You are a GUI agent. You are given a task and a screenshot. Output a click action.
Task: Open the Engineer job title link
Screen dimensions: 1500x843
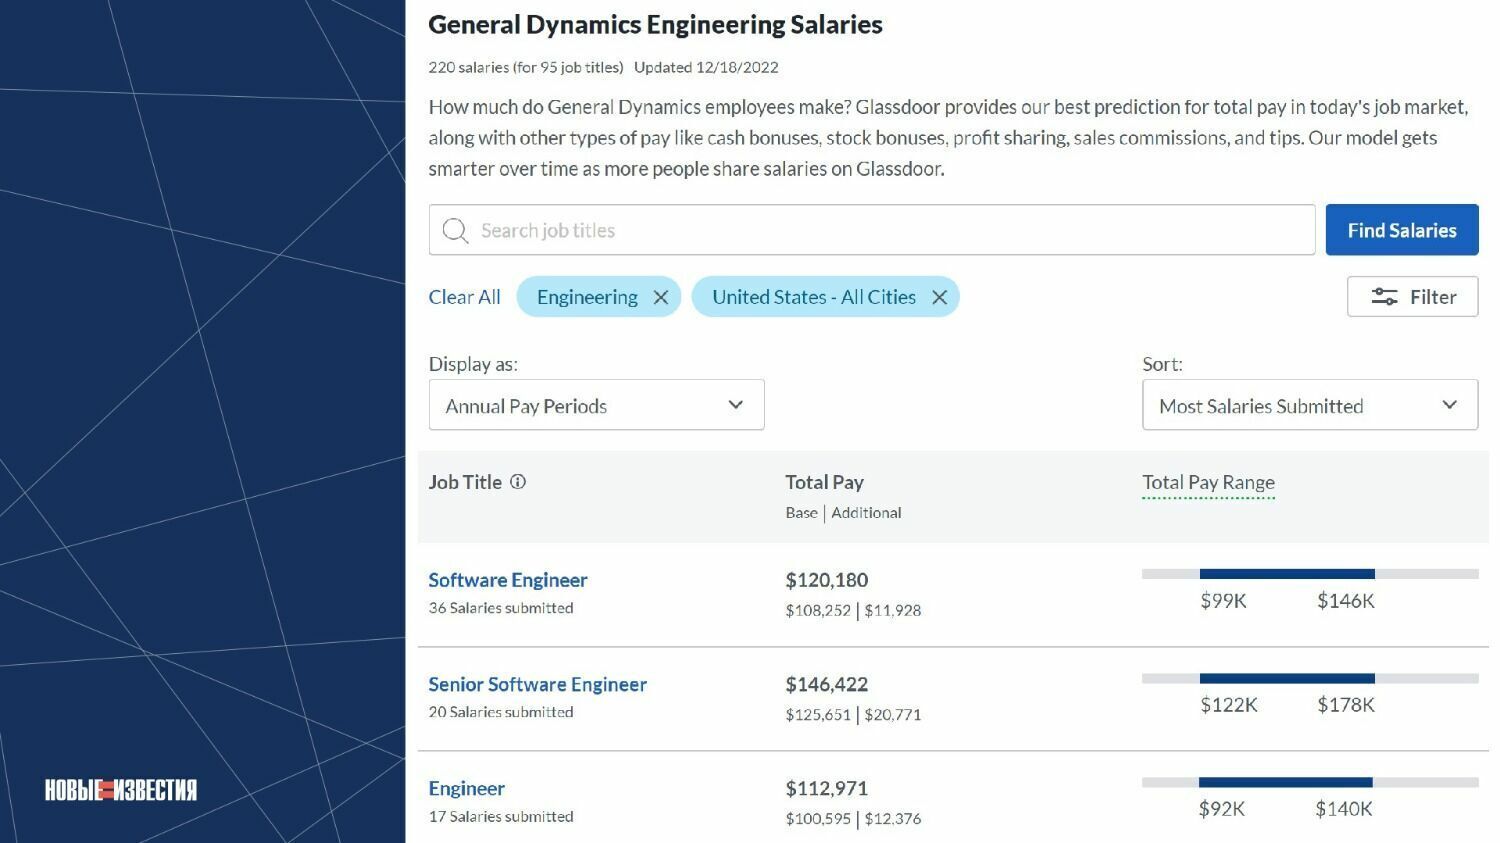466,788
